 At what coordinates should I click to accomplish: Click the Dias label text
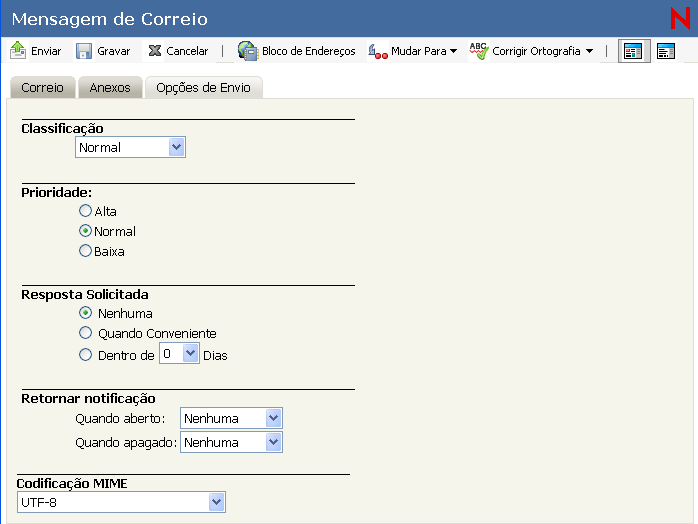(215, 356)
